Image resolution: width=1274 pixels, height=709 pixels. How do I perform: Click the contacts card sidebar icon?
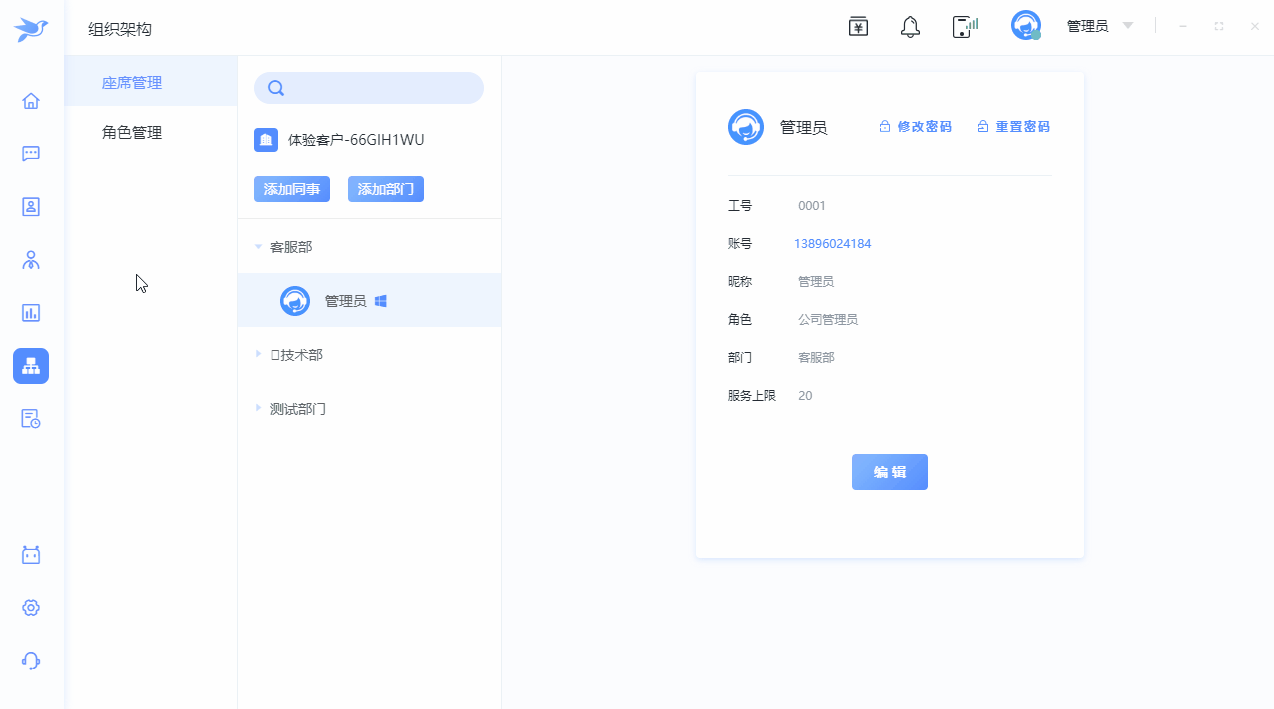pos(31,207)
